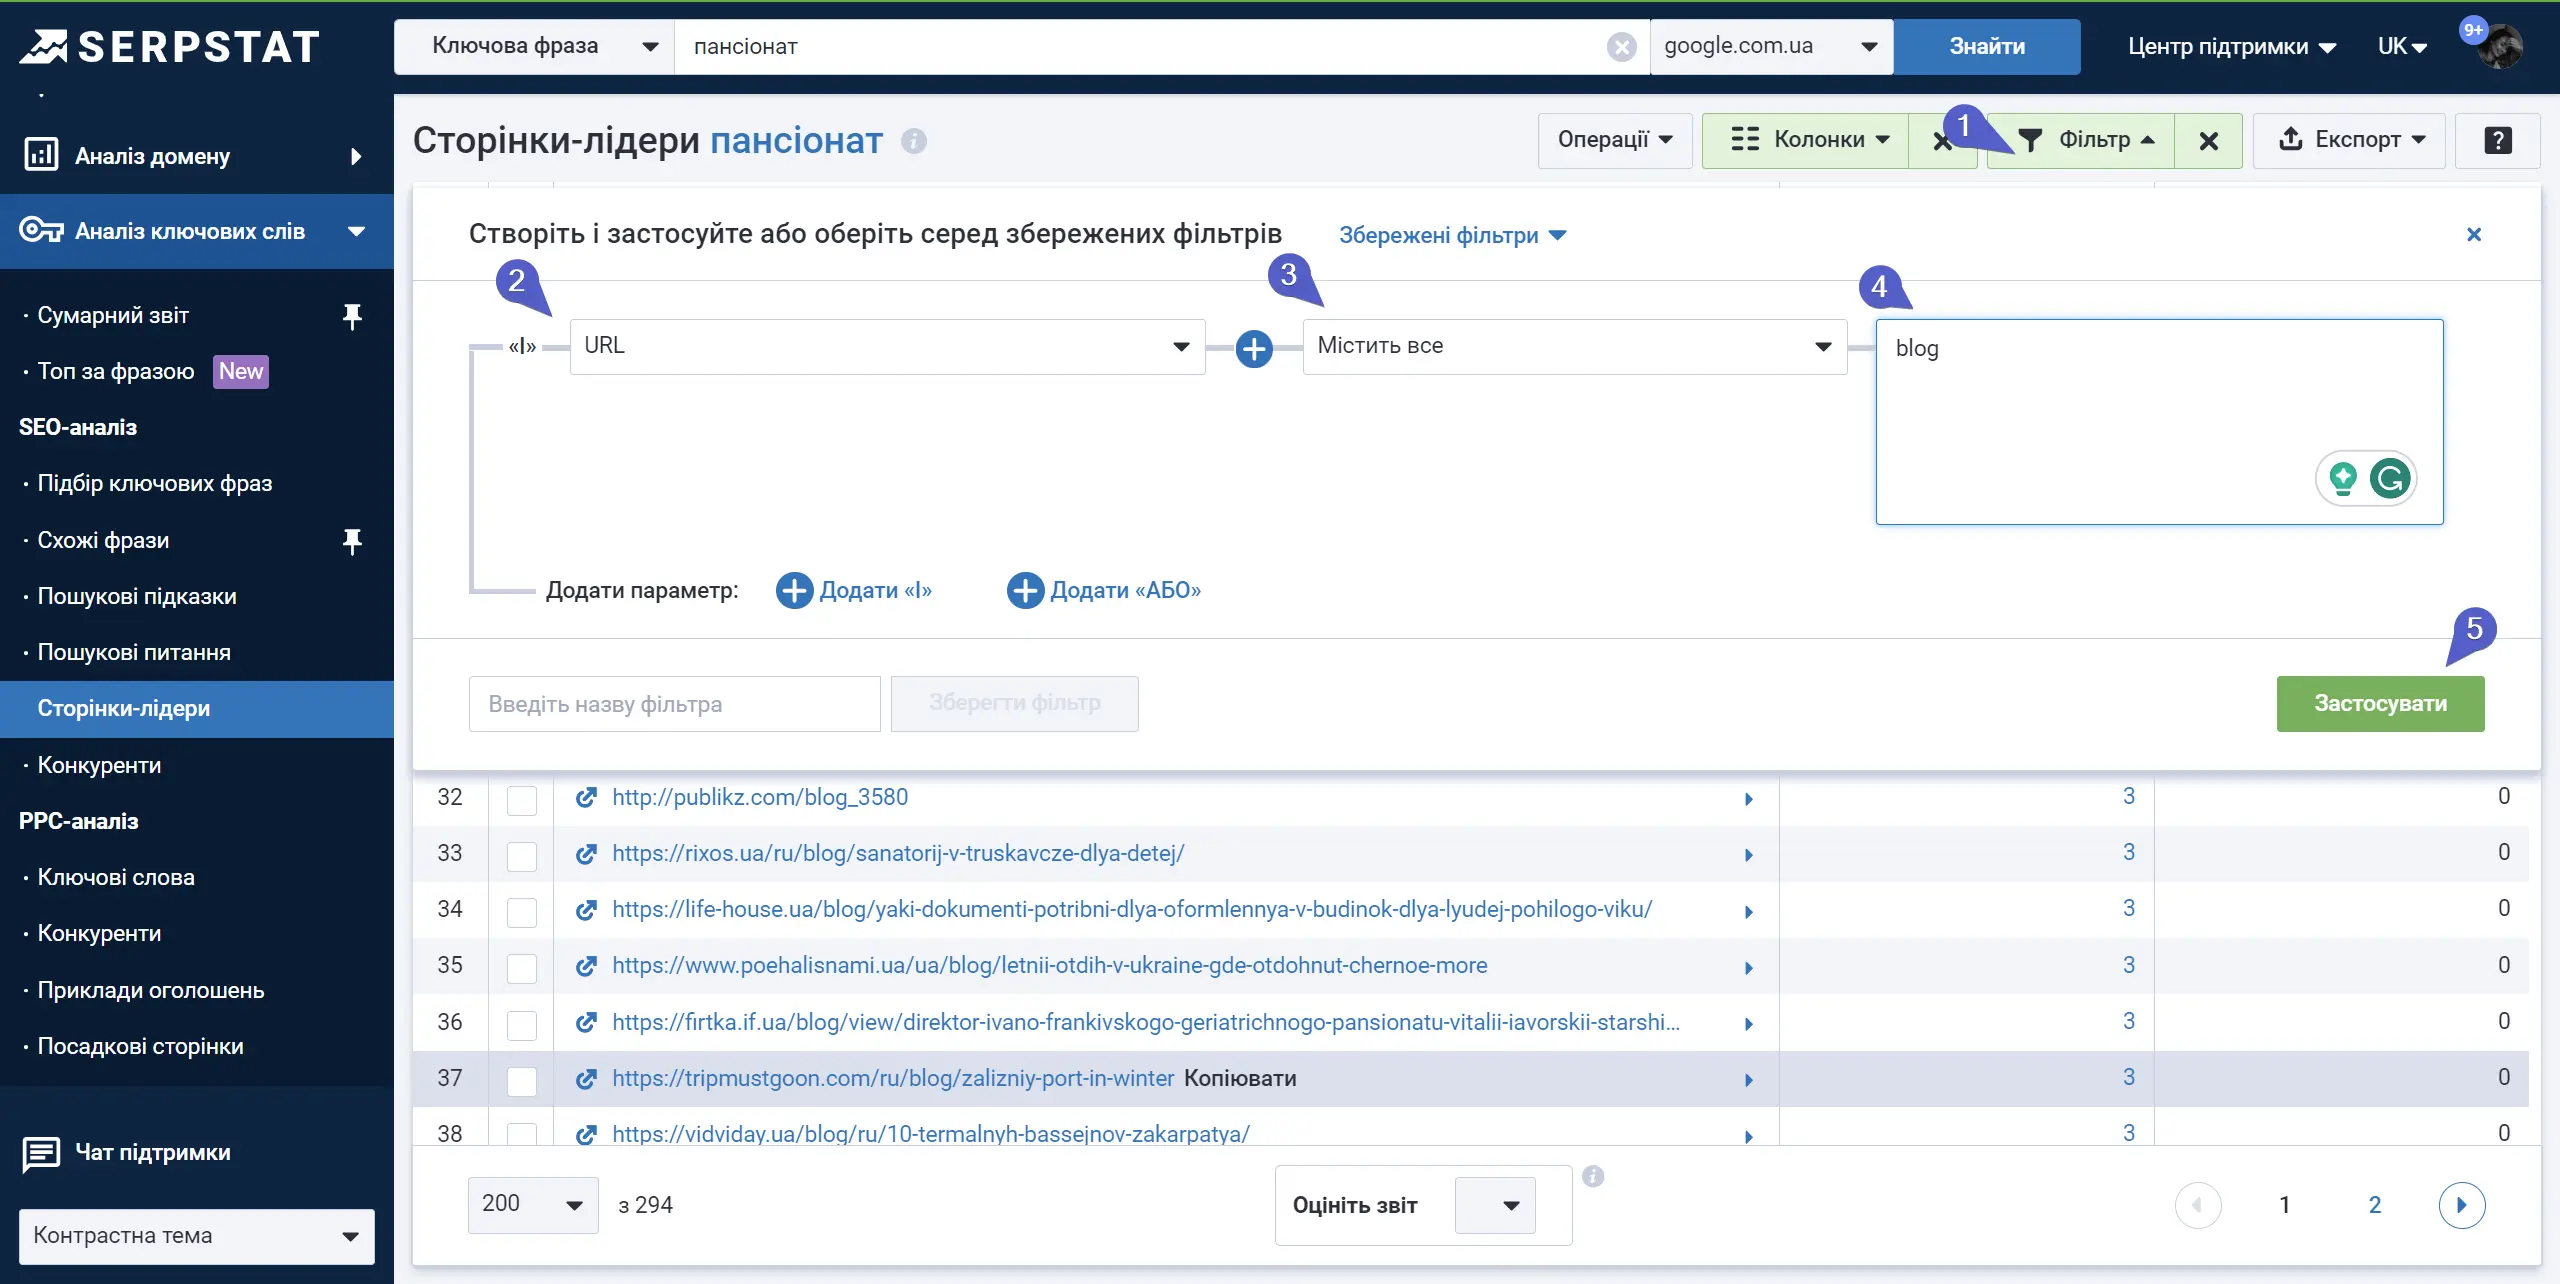
Task: Go to previous page arrow
Action: 2198,1205
